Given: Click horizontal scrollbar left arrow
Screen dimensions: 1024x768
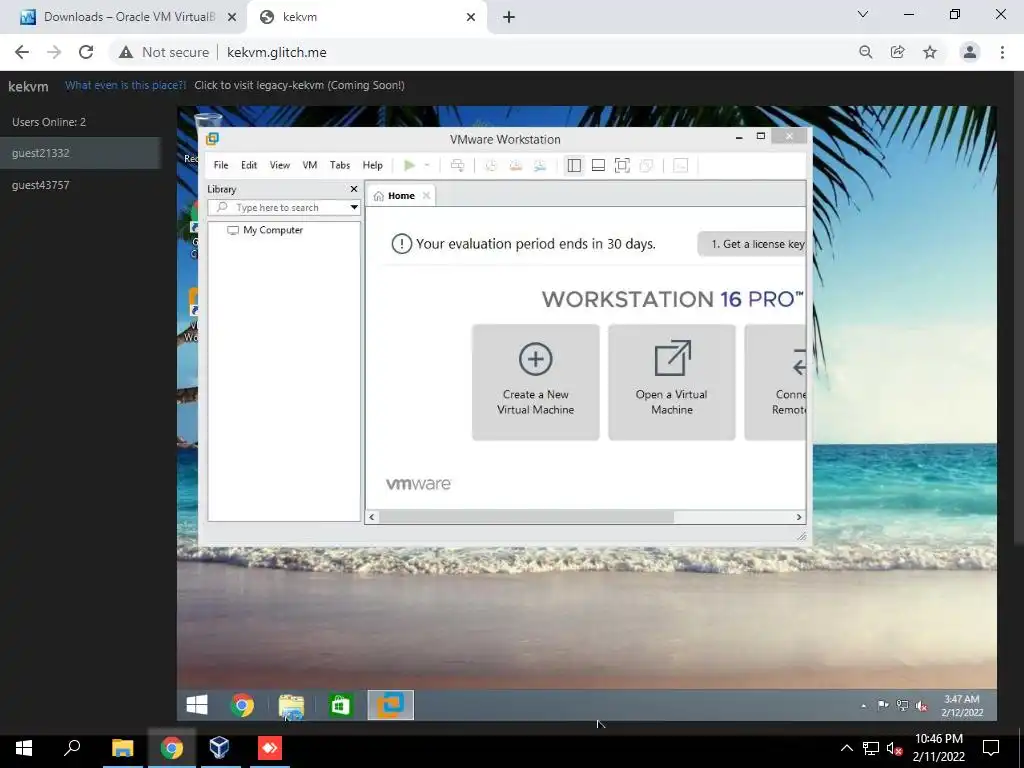Looking at the screenshot, I should pos(372,517).
